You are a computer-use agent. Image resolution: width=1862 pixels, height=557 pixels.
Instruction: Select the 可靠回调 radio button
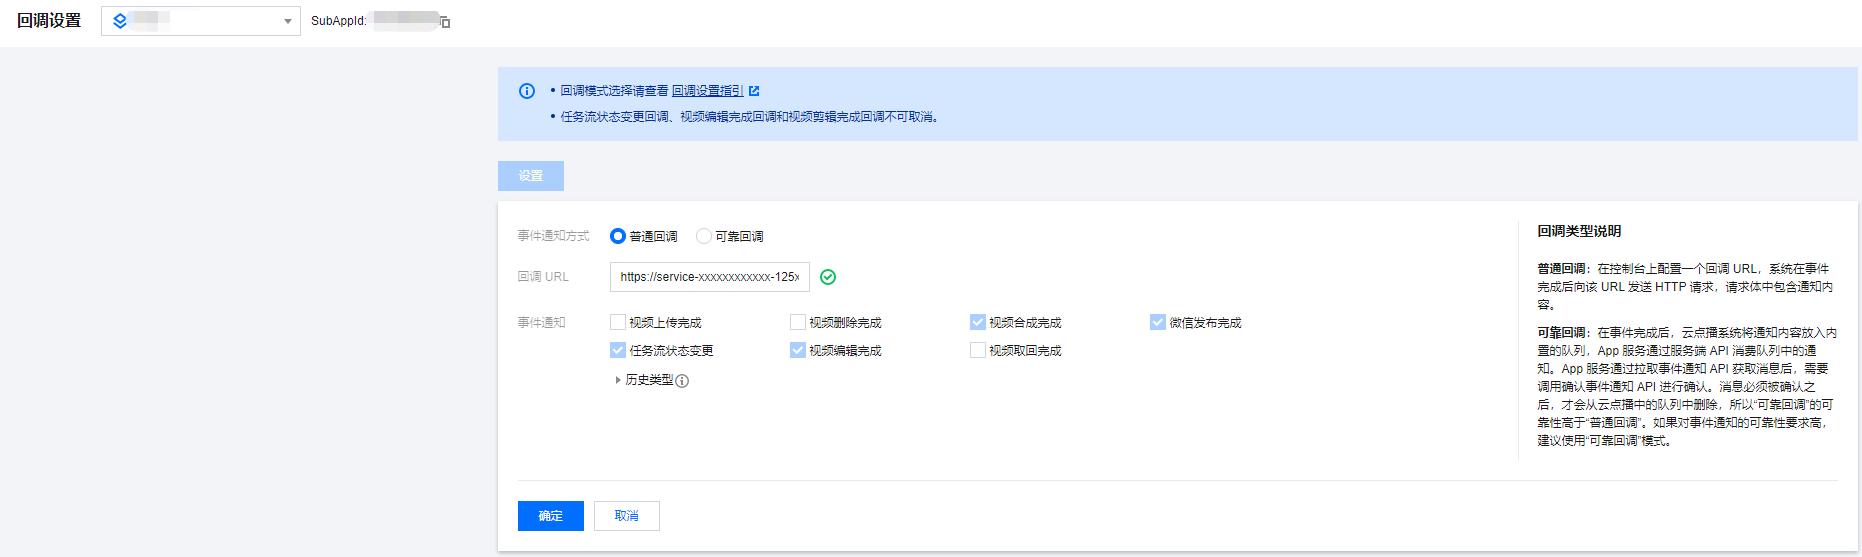click(704, 236)
